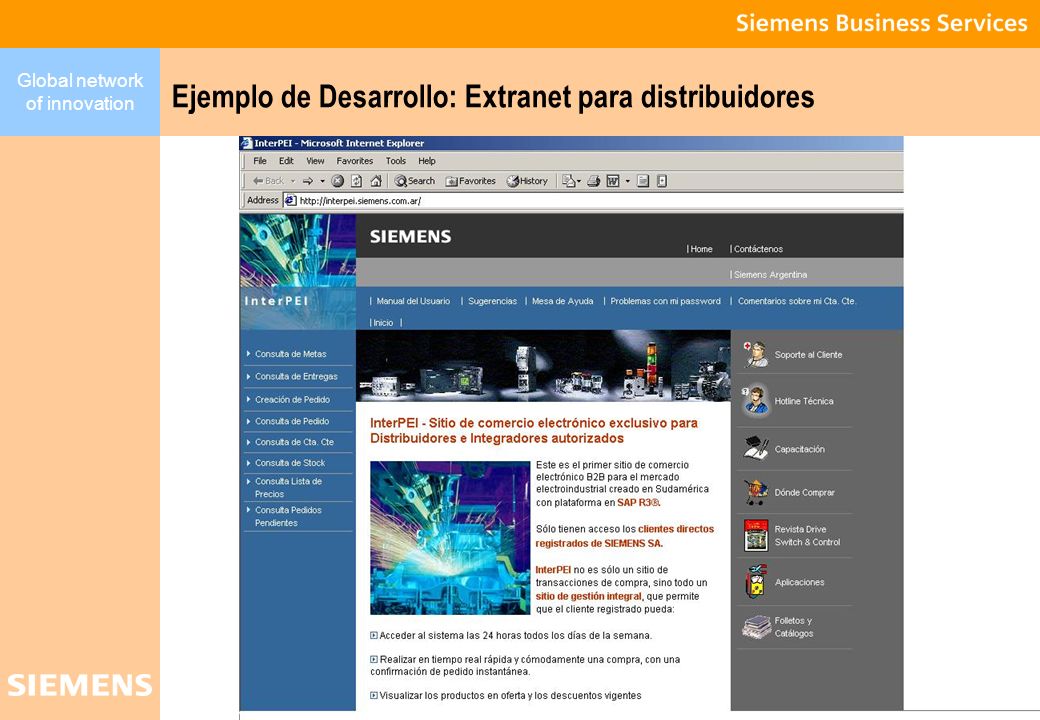
Task: Click the Soporte al Cliente text link
Action: pos(809,355)
